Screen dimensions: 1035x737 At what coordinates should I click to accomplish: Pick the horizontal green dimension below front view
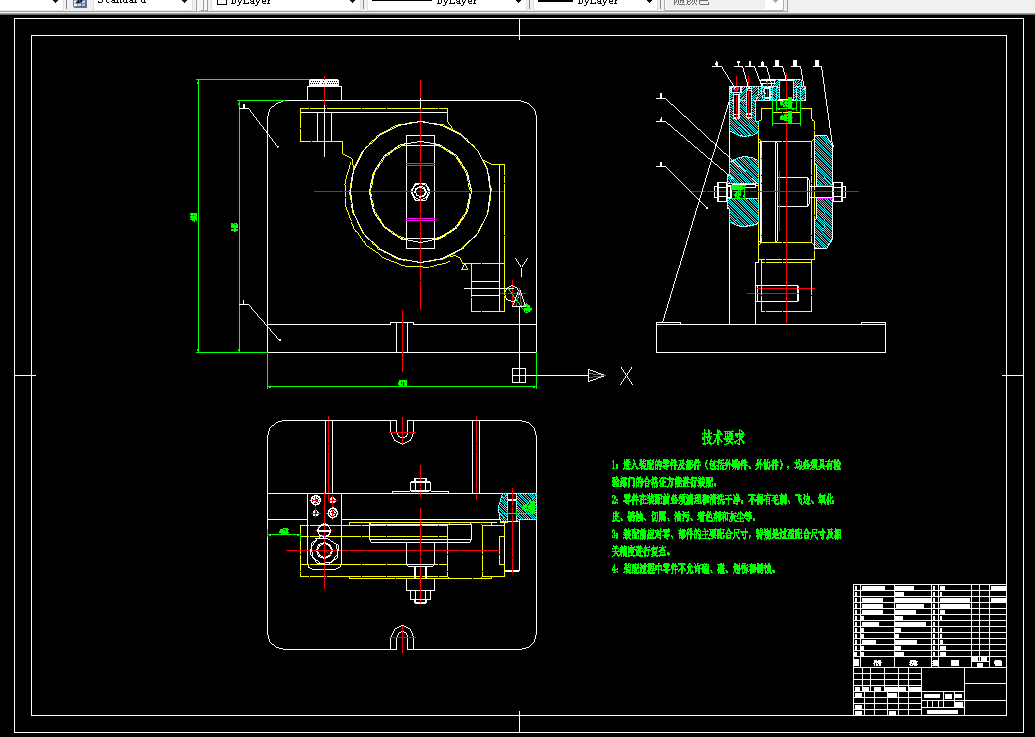pos(402,383)
